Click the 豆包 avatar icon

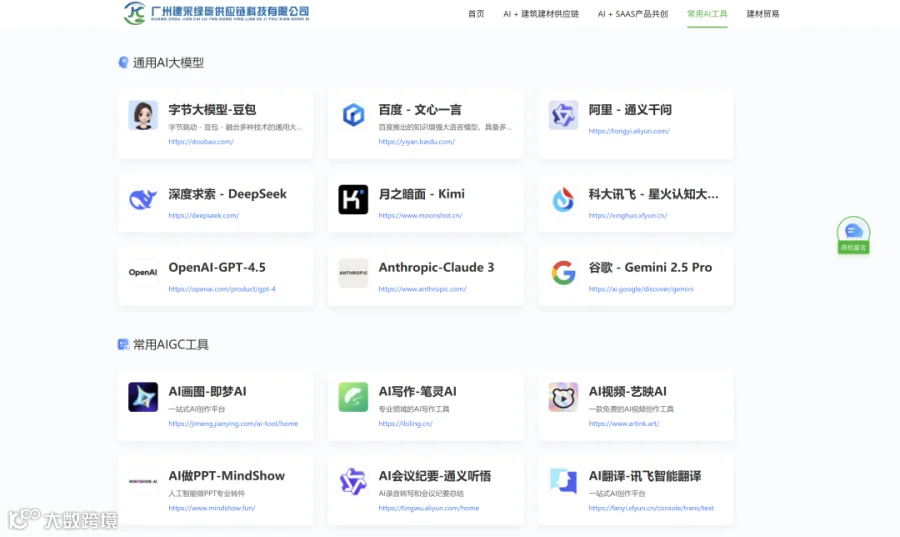143,115
